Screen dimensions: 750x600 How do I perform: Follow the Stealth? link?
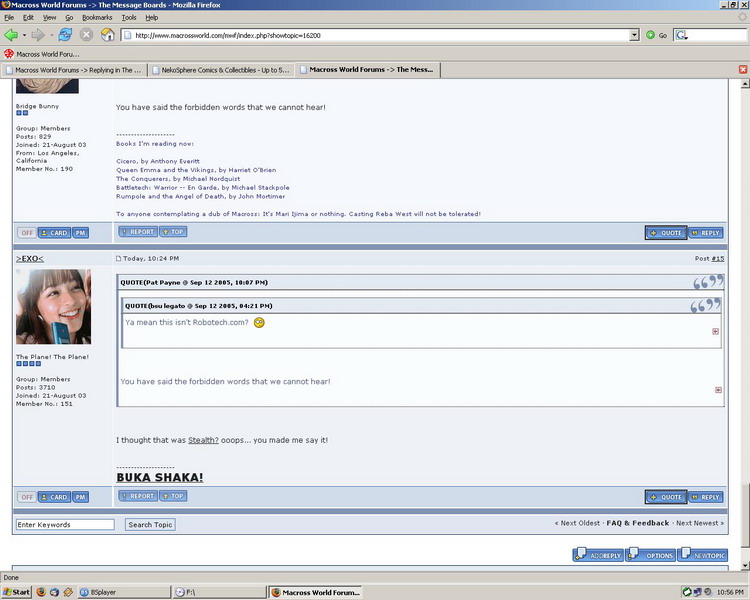[203, 440]
